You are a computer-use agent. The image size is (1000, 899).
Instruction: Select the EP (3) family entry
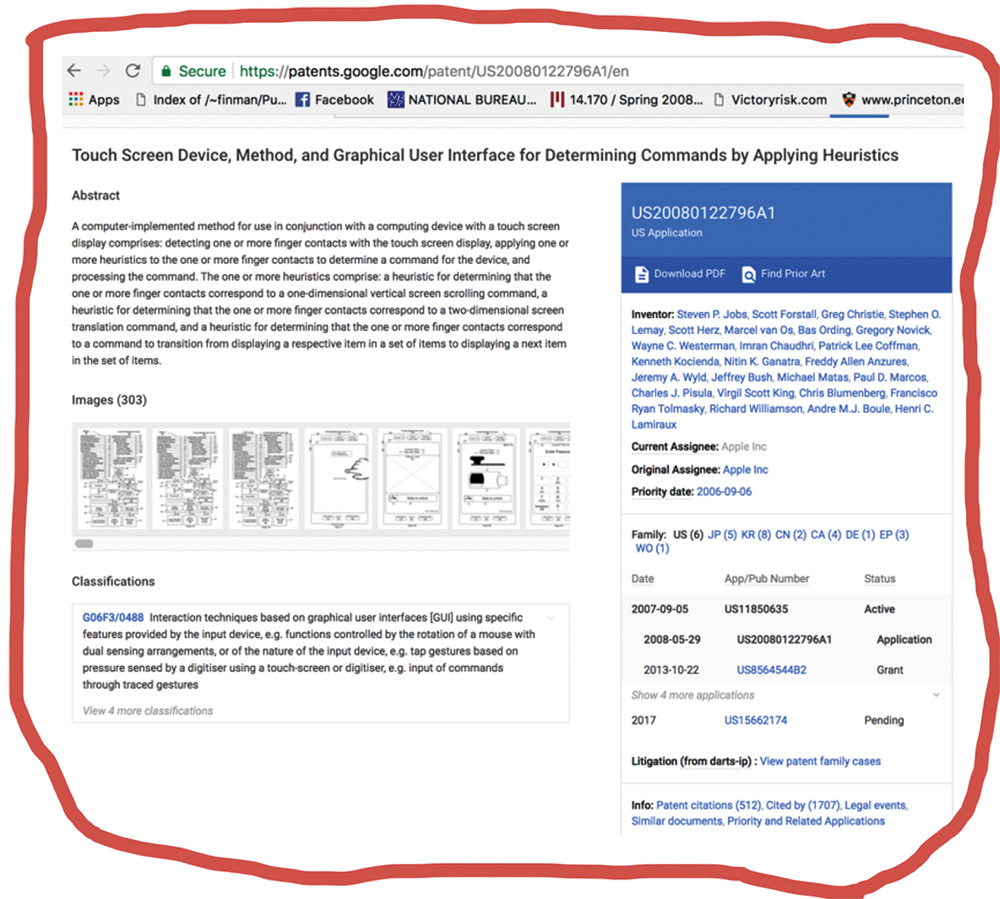894,534
